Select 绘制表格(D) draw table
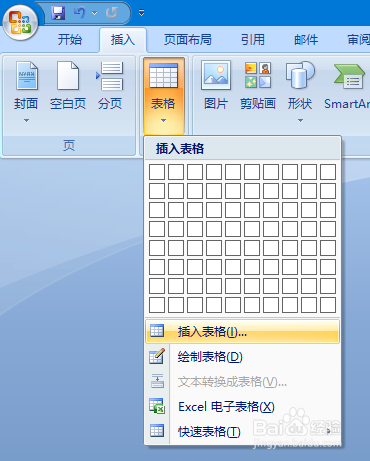370x461 pixels. (x=242, y=357)
